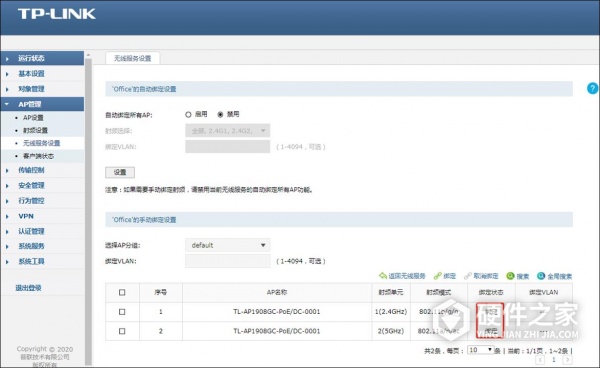
Task: Click the 绑定VLAN column header
Action: [x=543, y=293]
